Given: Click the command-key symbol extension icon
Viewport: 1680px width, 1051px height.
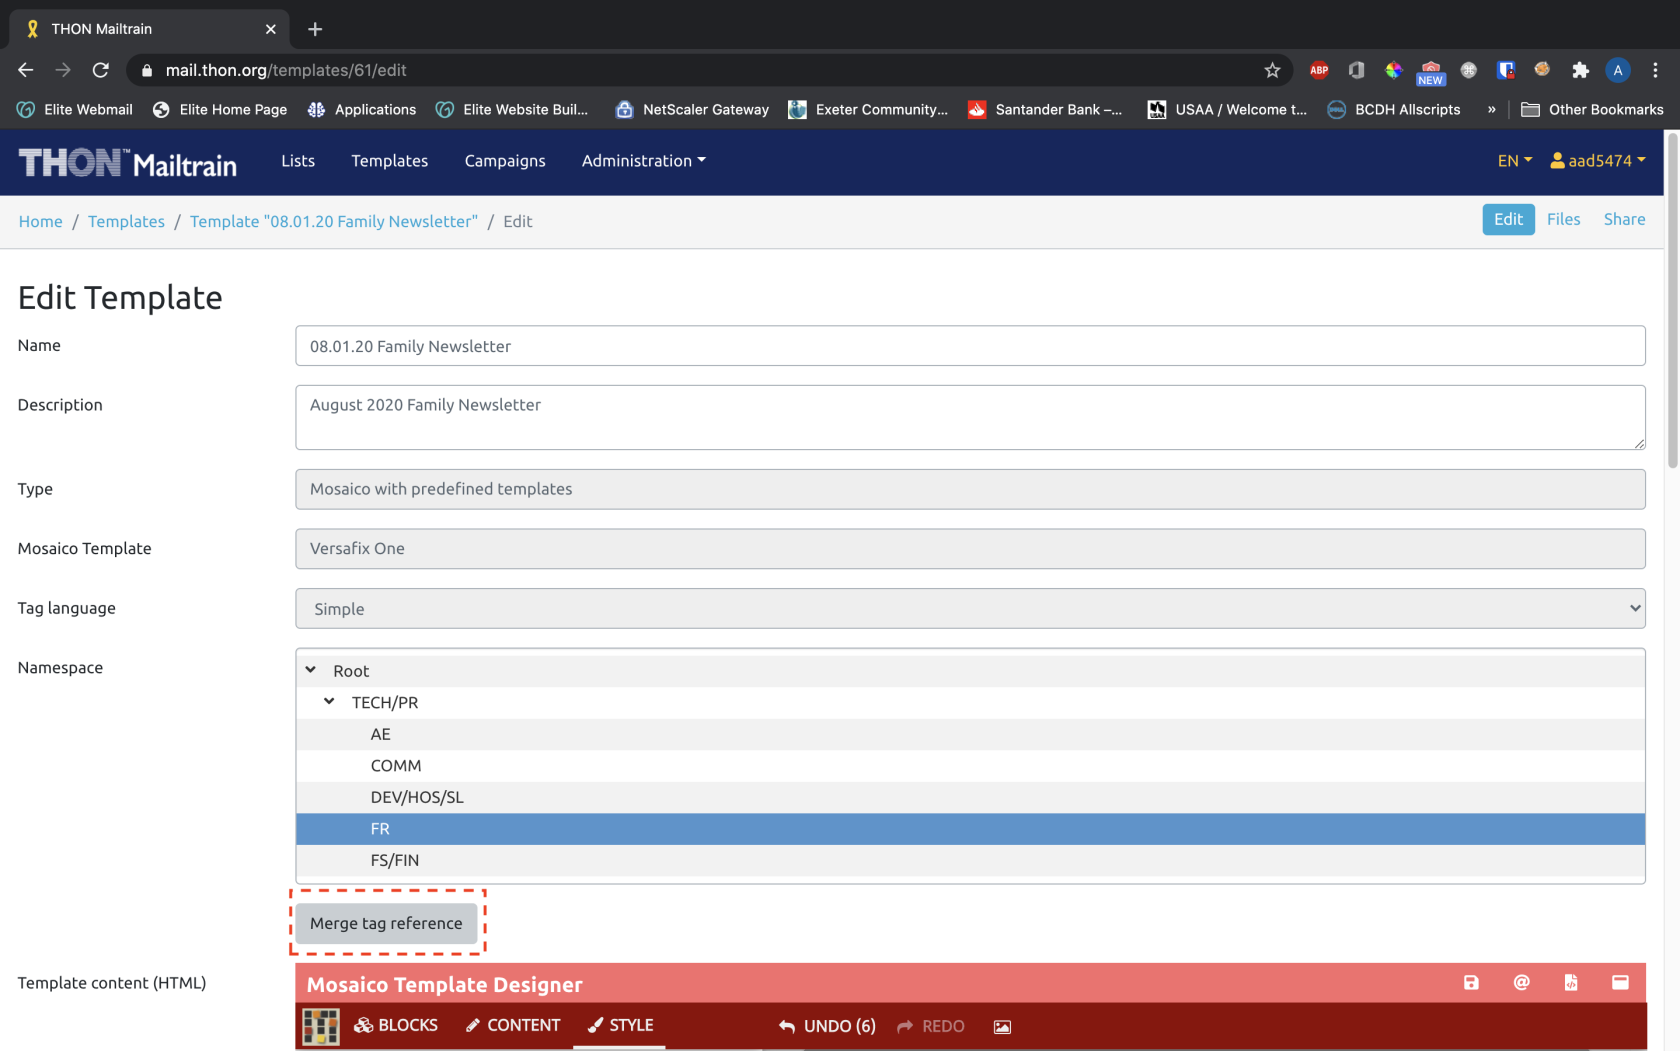Looking at the screenshot, I should 1468,70.
